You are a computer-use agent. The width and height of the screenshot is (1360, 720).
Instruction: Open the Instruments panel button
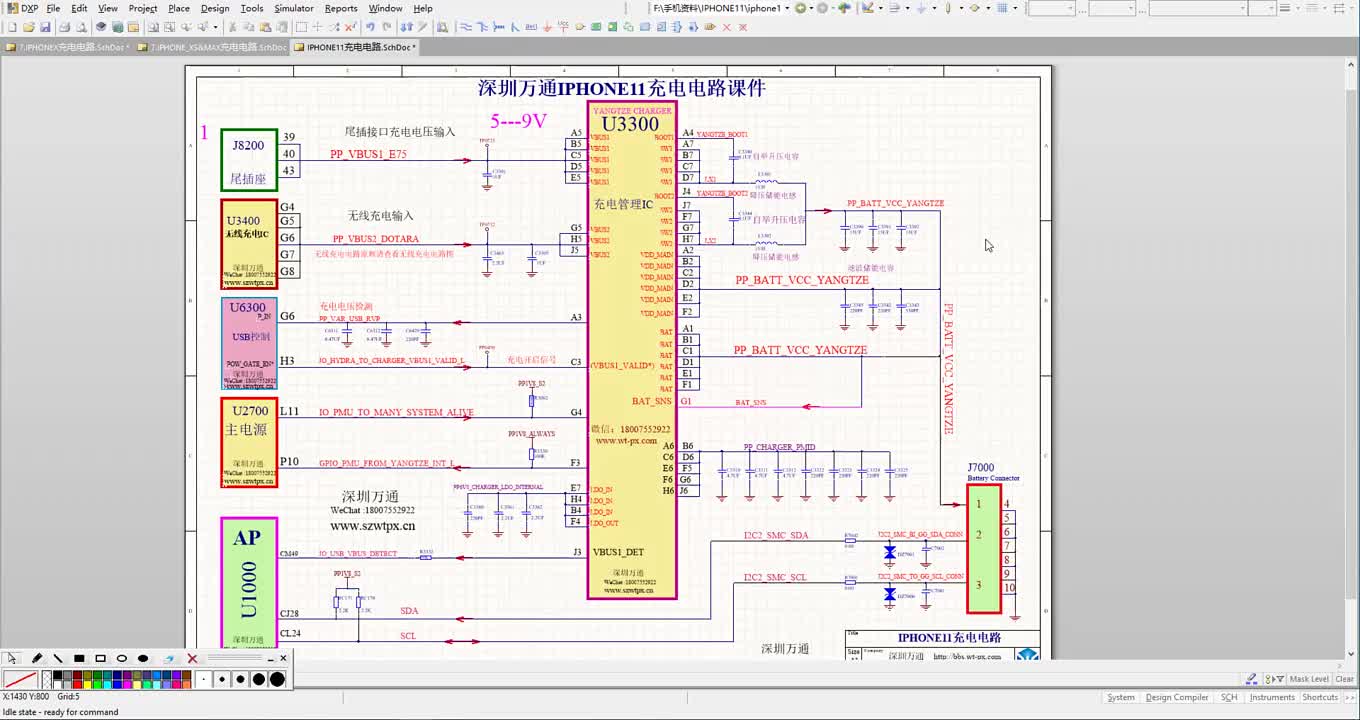coord(1272,697)
